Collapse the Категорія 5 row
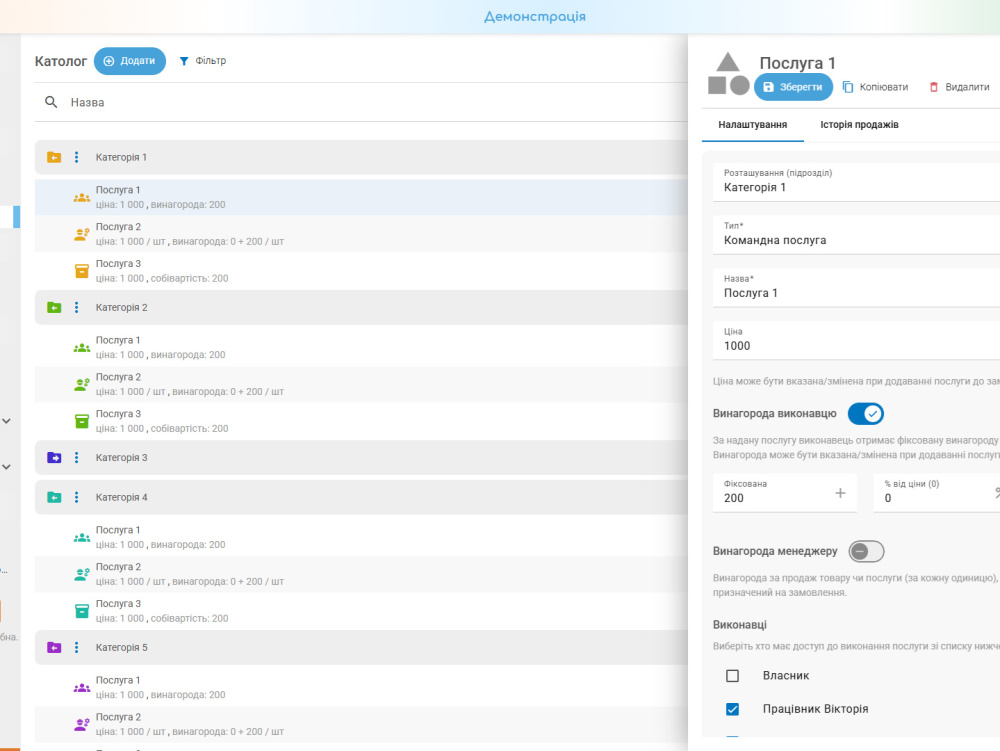The width and height of the screenshot is (1000, 751). point(361,648)
